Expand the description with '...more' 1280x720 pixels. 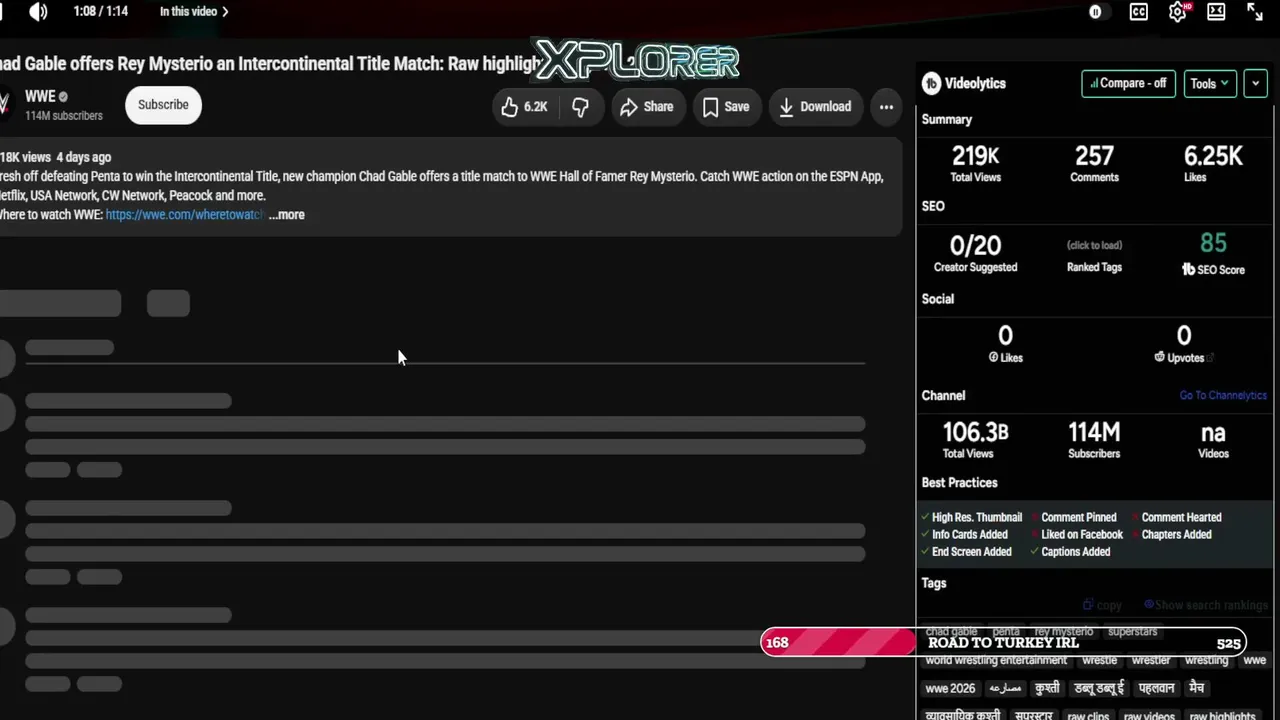point(287,215)
